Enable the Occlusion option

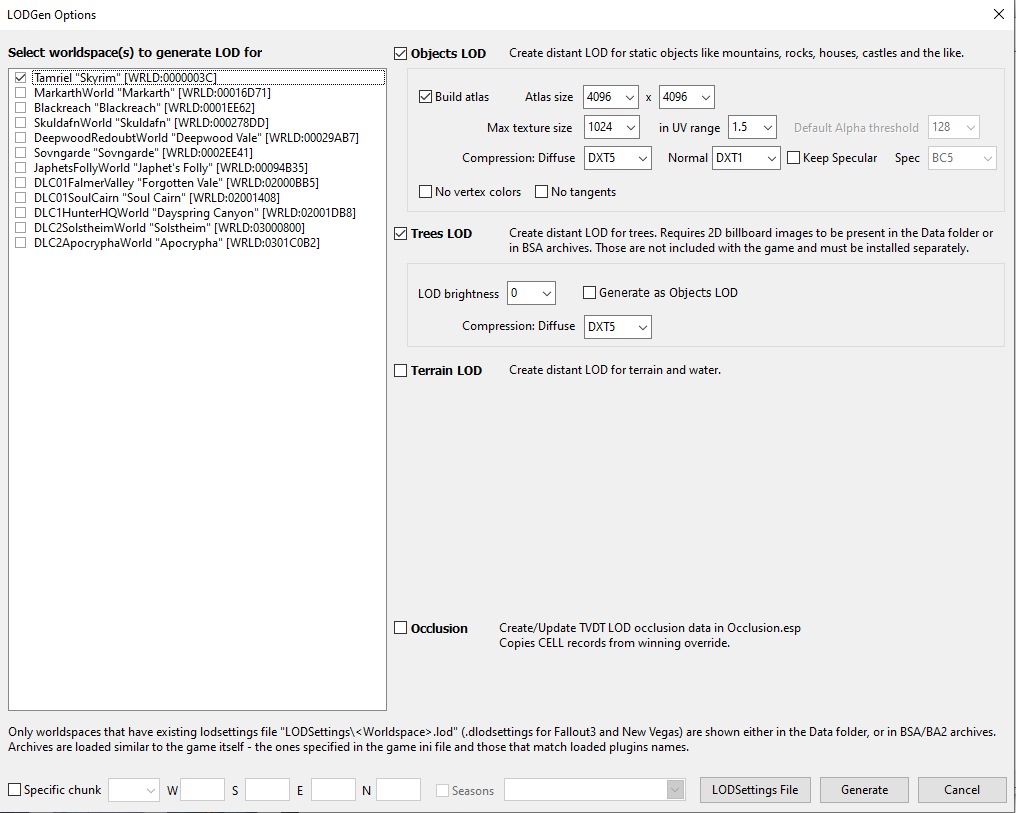tap(400, 628)
